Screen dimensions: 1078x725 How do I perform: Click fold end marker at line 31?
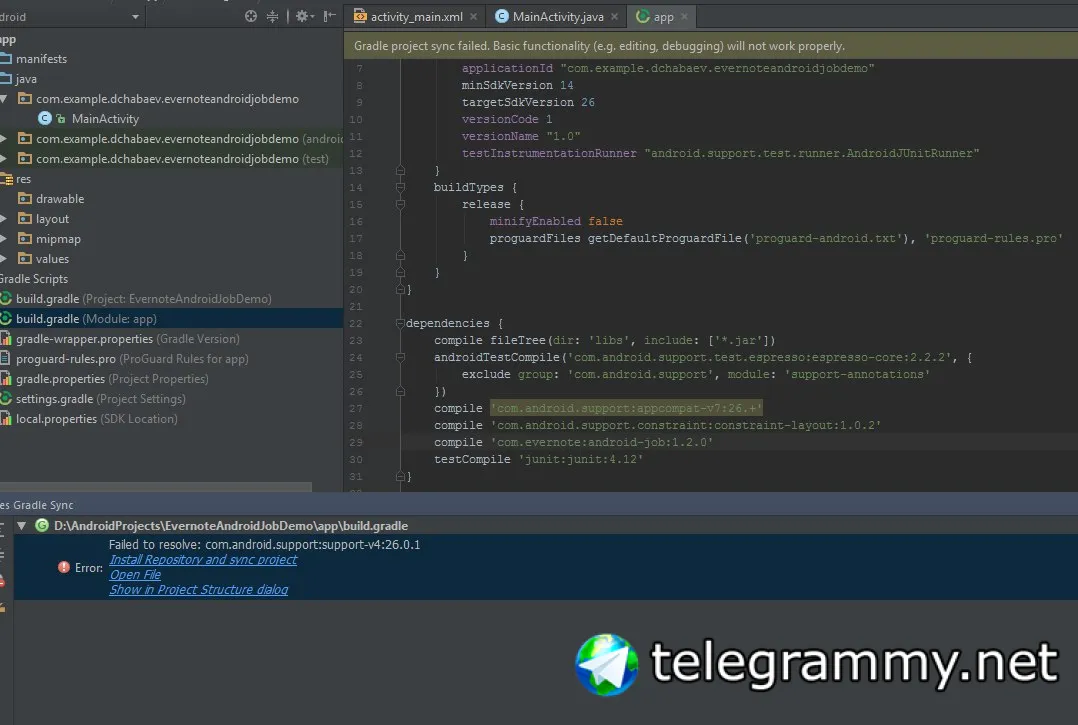tap(400, 476)
